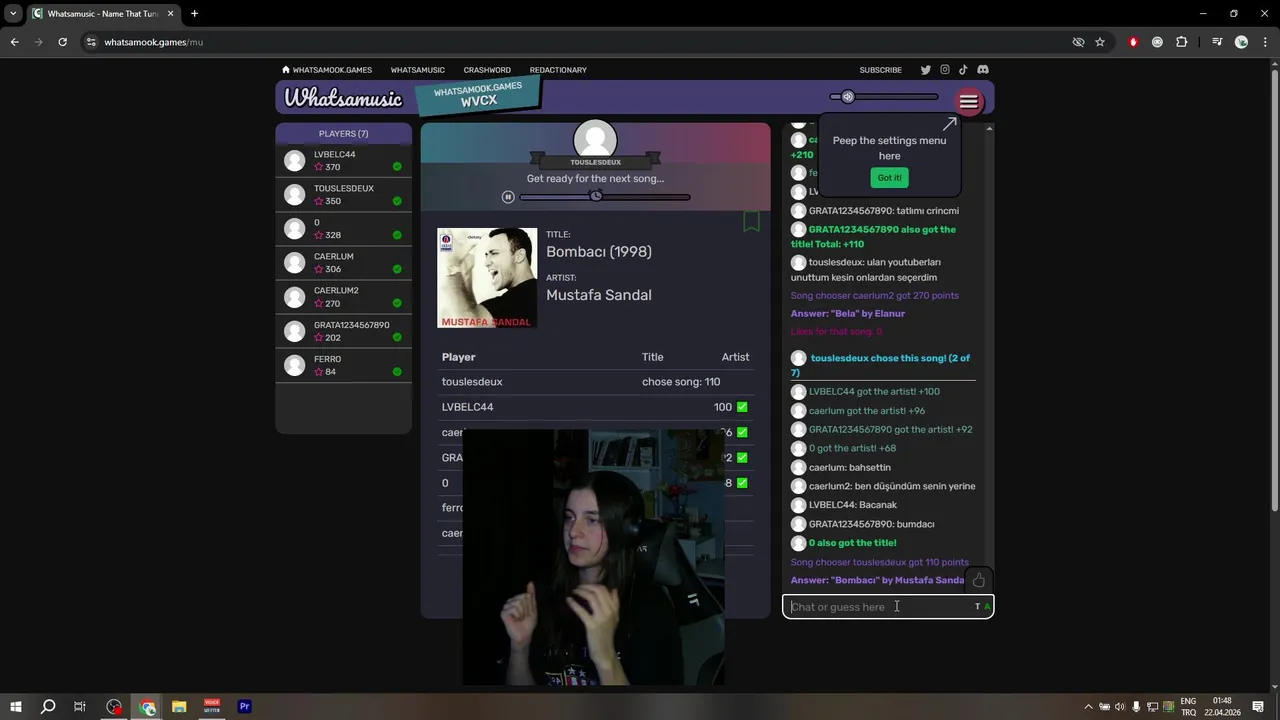Open the tab search dropdown arrow
The image size is (1280, 720).
(13, 14)
